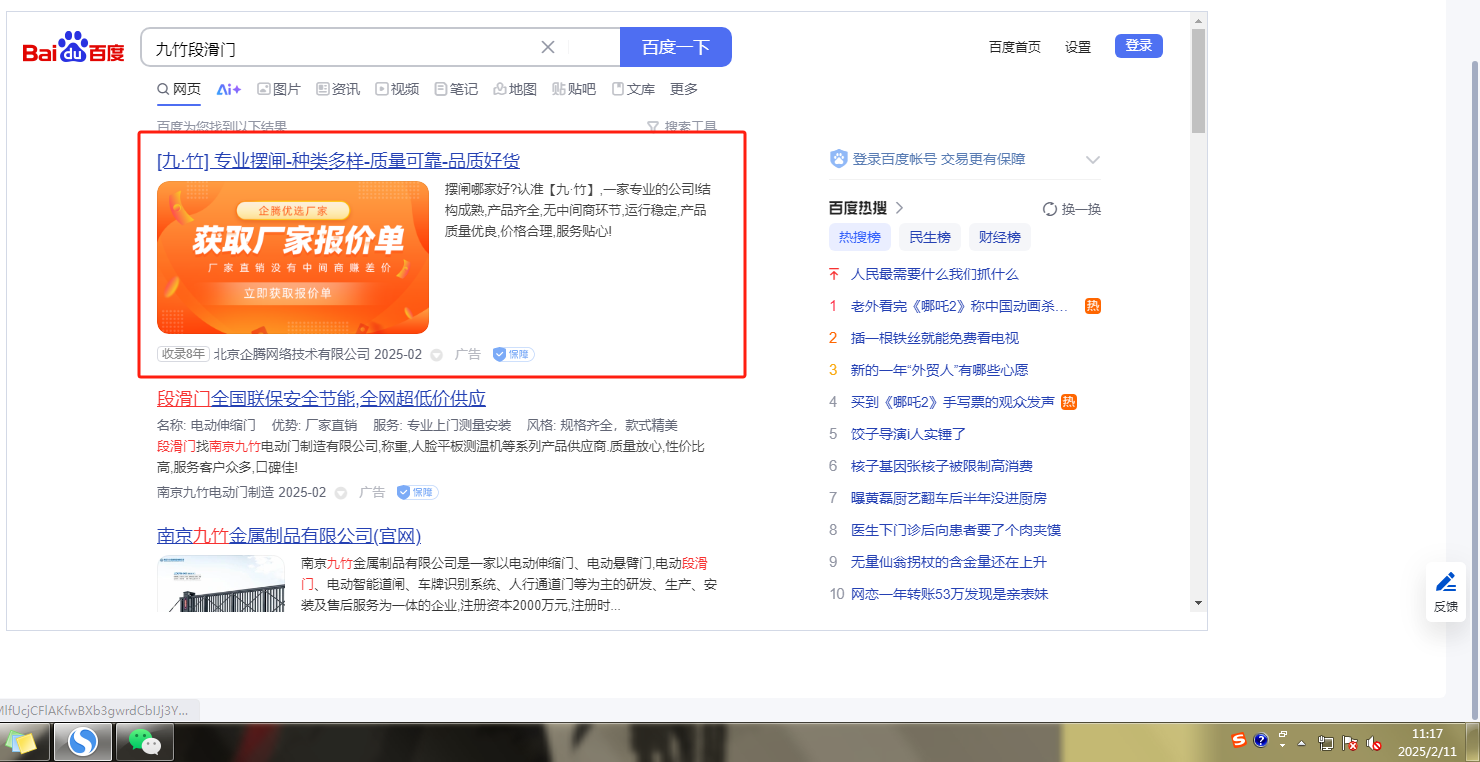Open hot search 无量仙翁拐杖的含金量还在上升
1480x762 pixels.
949,562
